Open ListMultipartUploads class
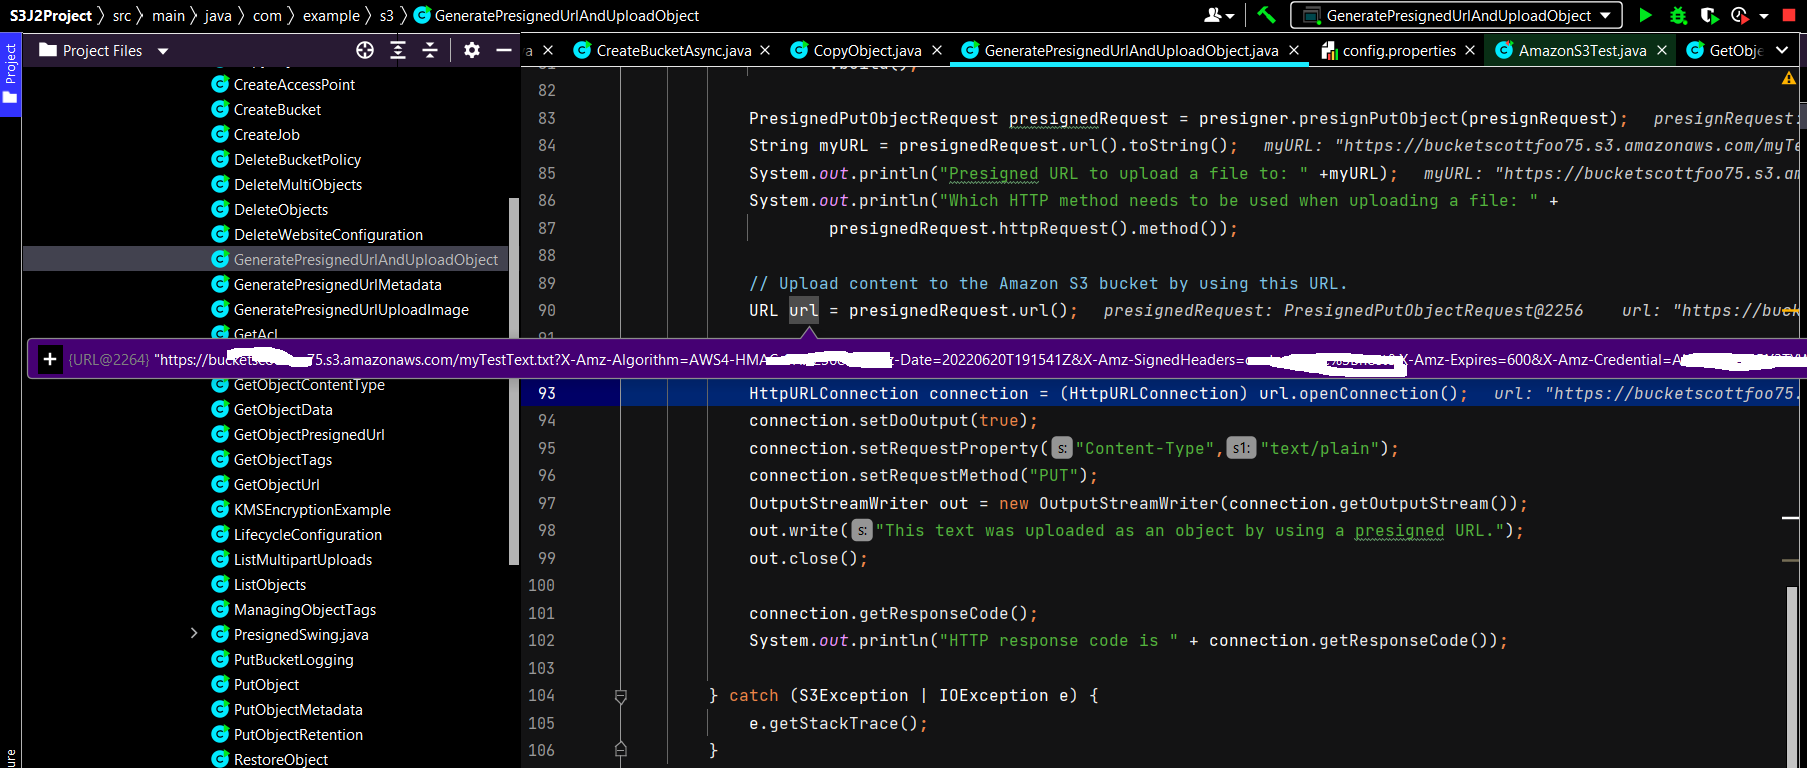This screenshot has height=768, width=1807. pyautogui.click(x=303, y=560)
